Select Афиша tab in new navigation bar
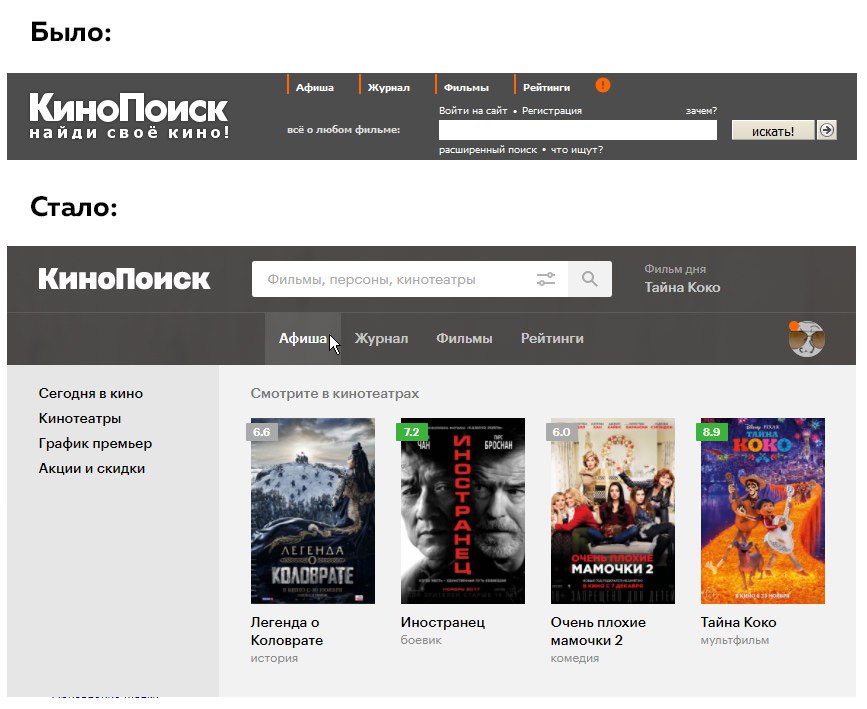 tap(302, 338)
